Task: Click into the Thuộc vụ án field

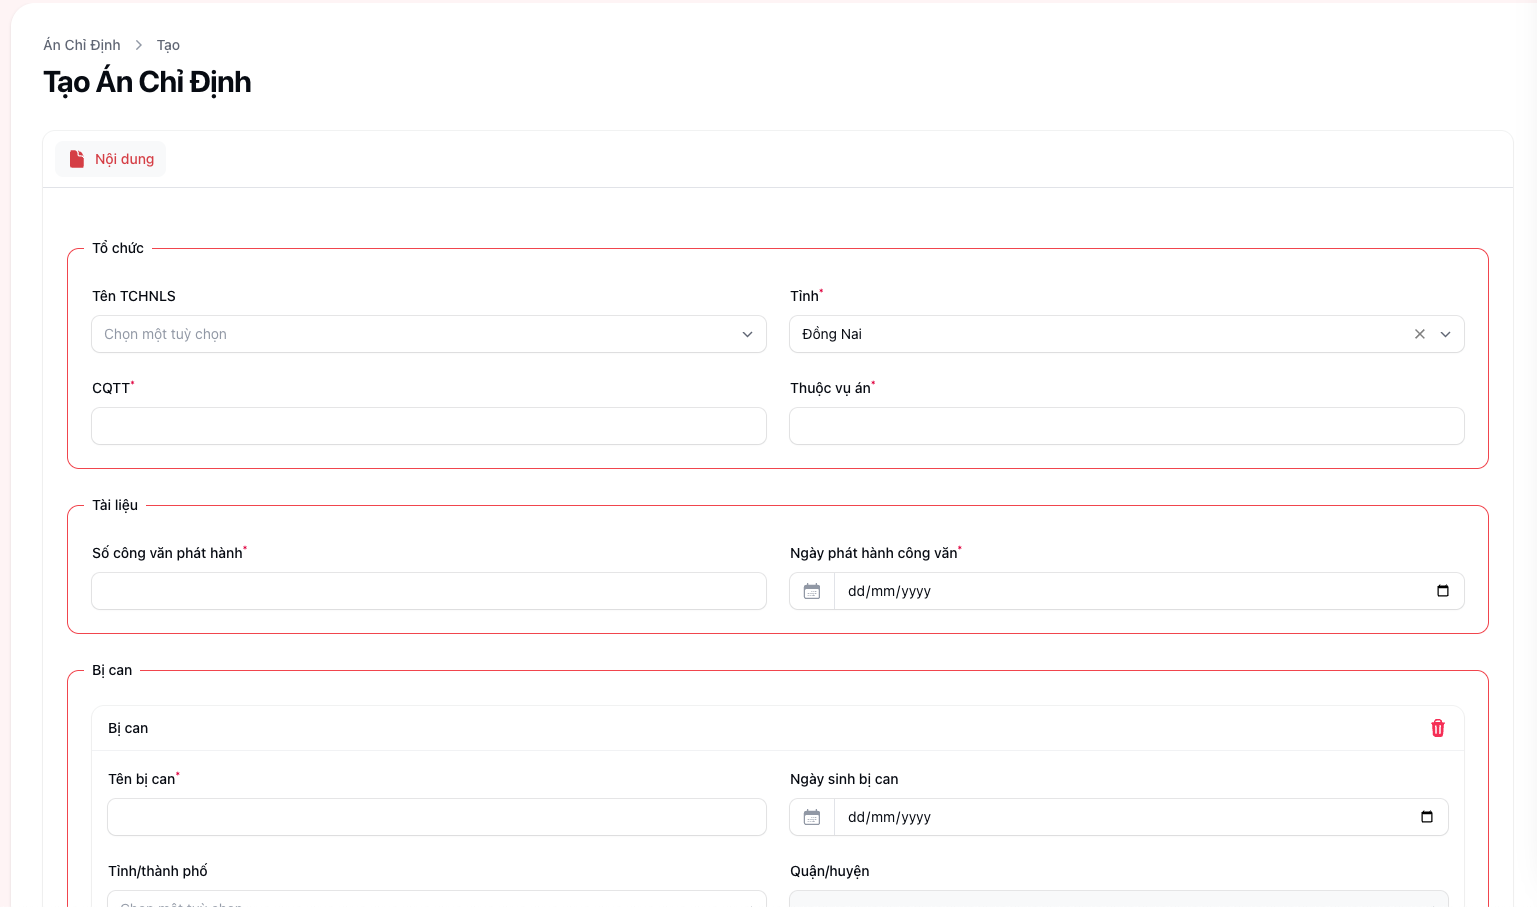Action: [x=1126, y=426]
